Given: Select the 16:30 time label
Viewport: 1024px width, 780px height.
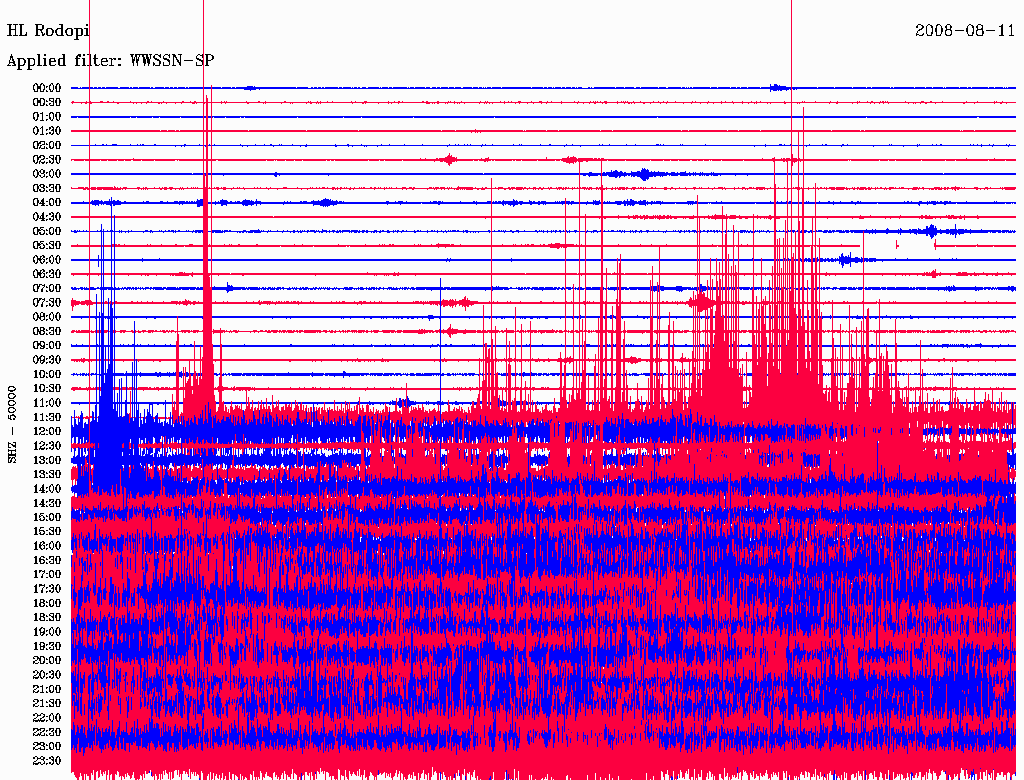Looking at the screenshot, I should pyautogui.click(x=47, y=561).
